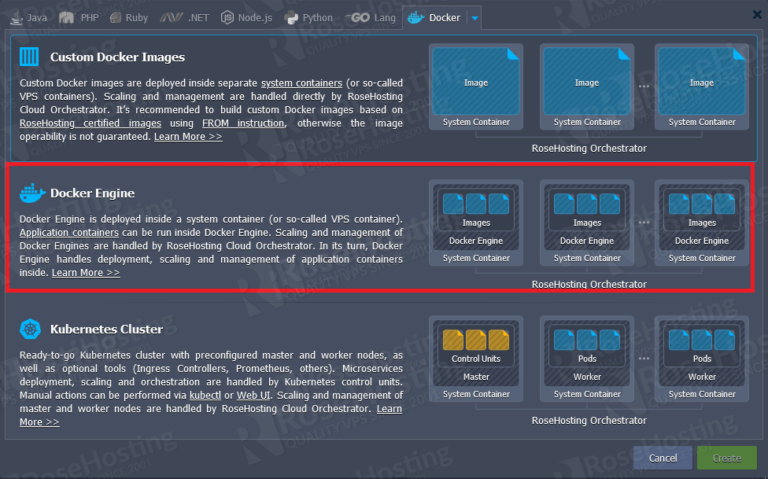This screenshot has width=768, height=479.
Task: Close the dialog with the X icon
Action: [757, 15]
